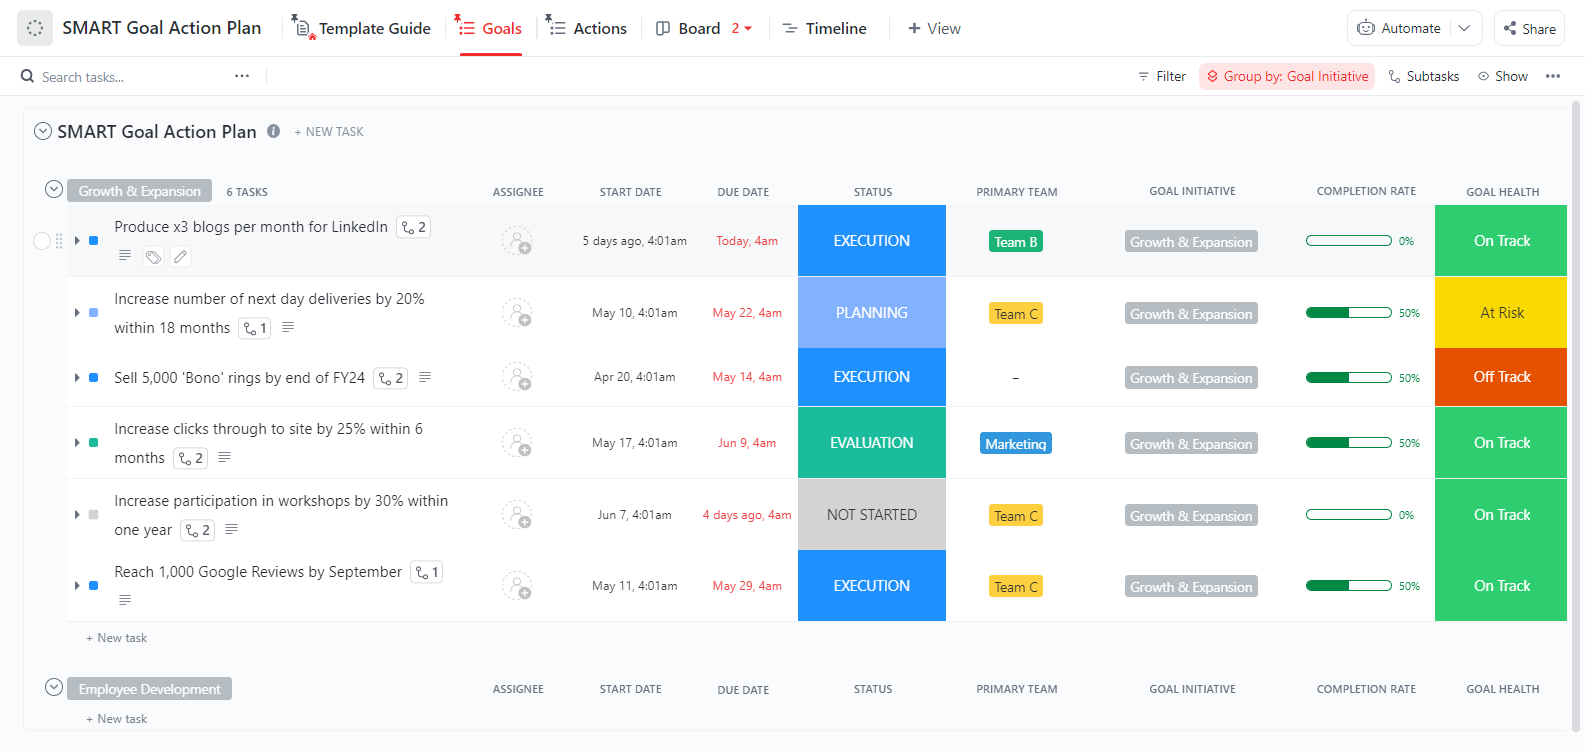Select the round checkbox for the LinkedIn blogs task
The width and height of the screenshot is (1585, 752).
[x=42, y=241]
